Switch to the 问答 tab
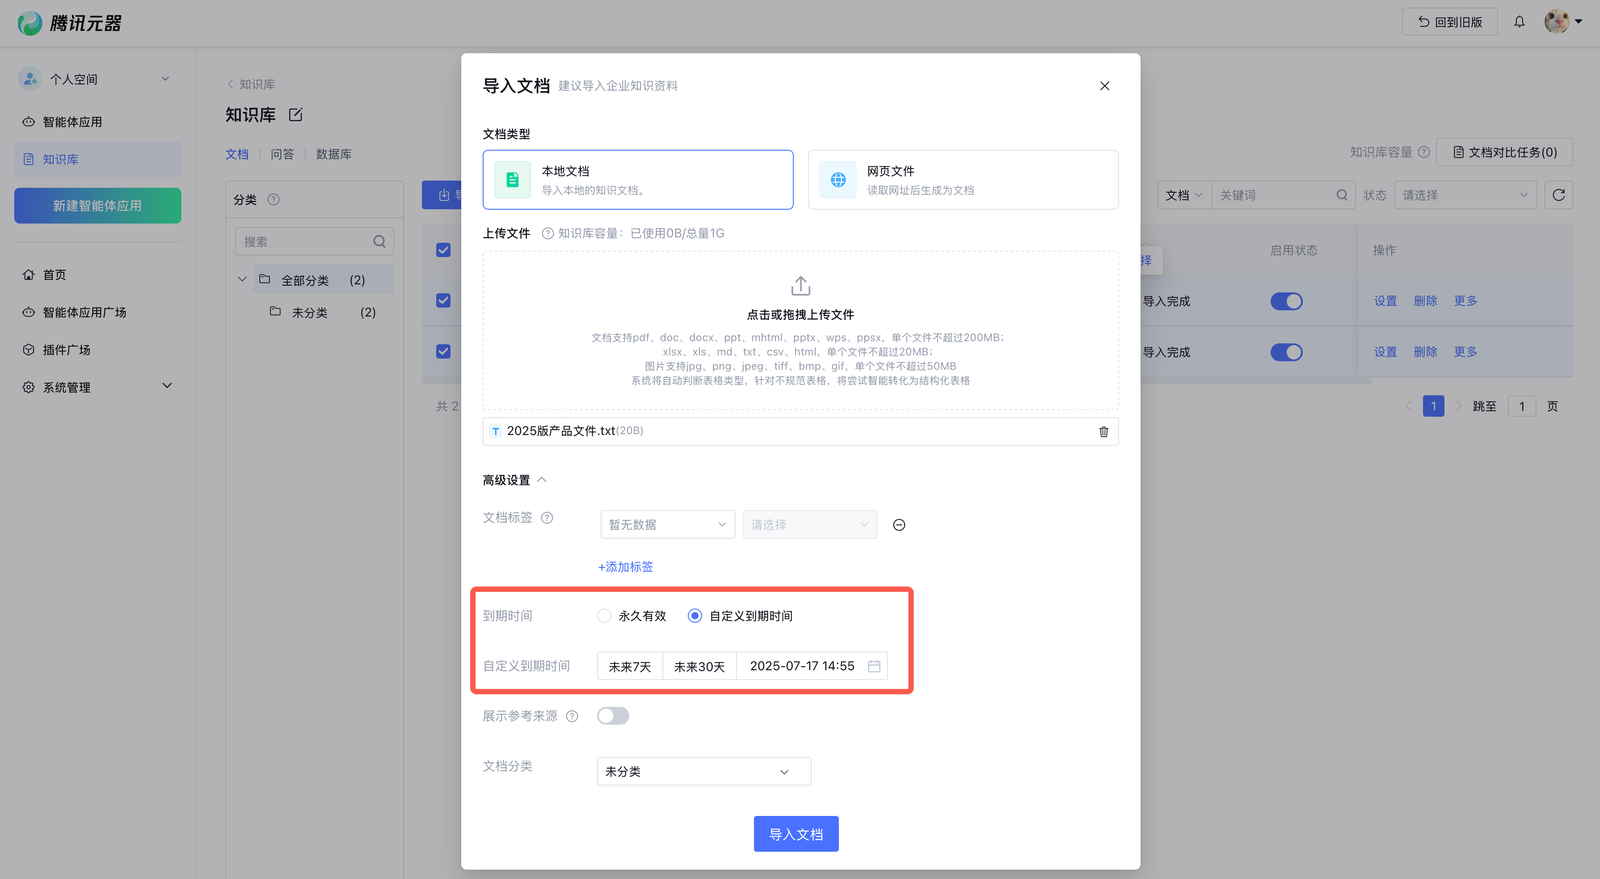Screen dimensions: 1600x879 (282, 154)
